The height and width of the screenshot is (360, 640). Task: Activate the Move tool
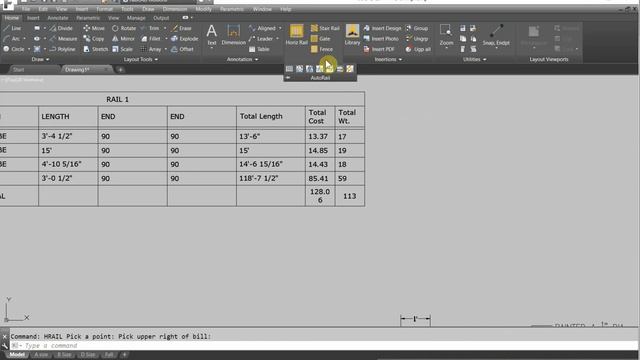[94, 28]
